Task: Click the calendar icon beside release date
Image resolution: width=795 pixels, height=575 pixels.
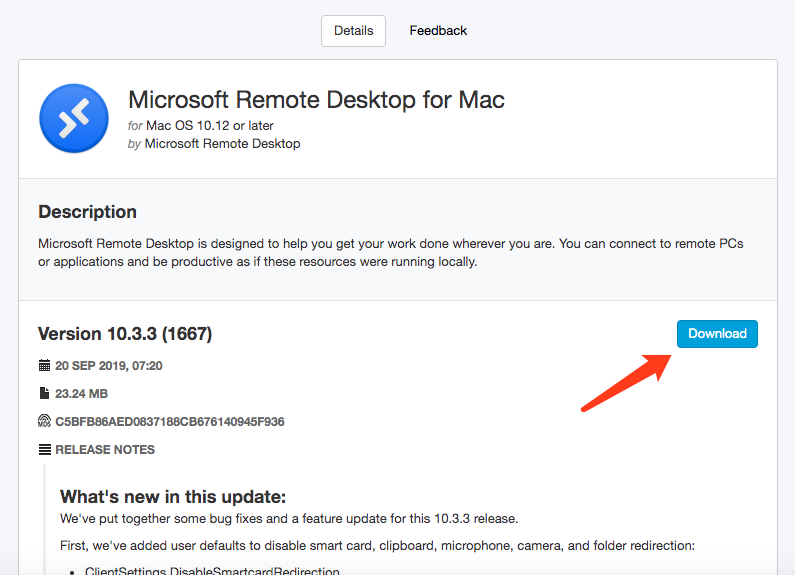Action: [x=45, y=365]
